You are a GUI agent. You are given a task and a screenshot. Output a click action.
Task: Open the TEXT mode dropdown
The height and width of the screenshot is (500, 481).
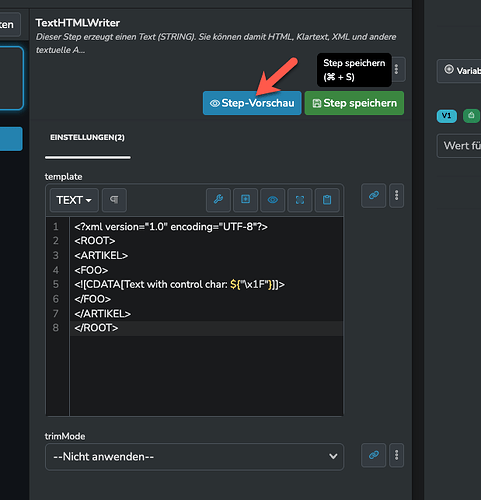[74, 200]
